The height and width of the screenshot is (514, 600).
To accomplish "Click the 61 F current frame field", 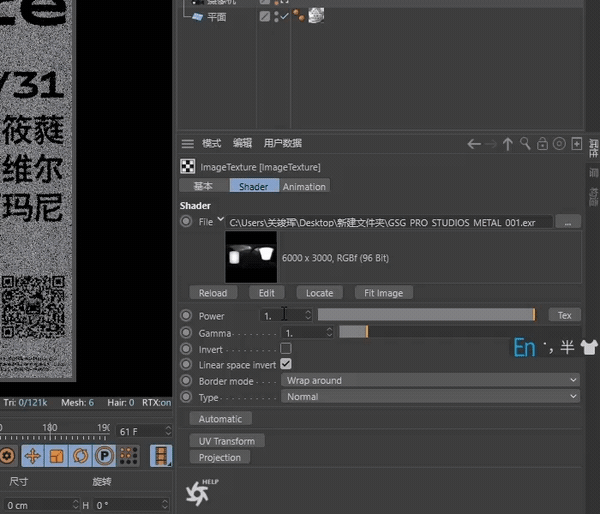I will click(144, 431).
